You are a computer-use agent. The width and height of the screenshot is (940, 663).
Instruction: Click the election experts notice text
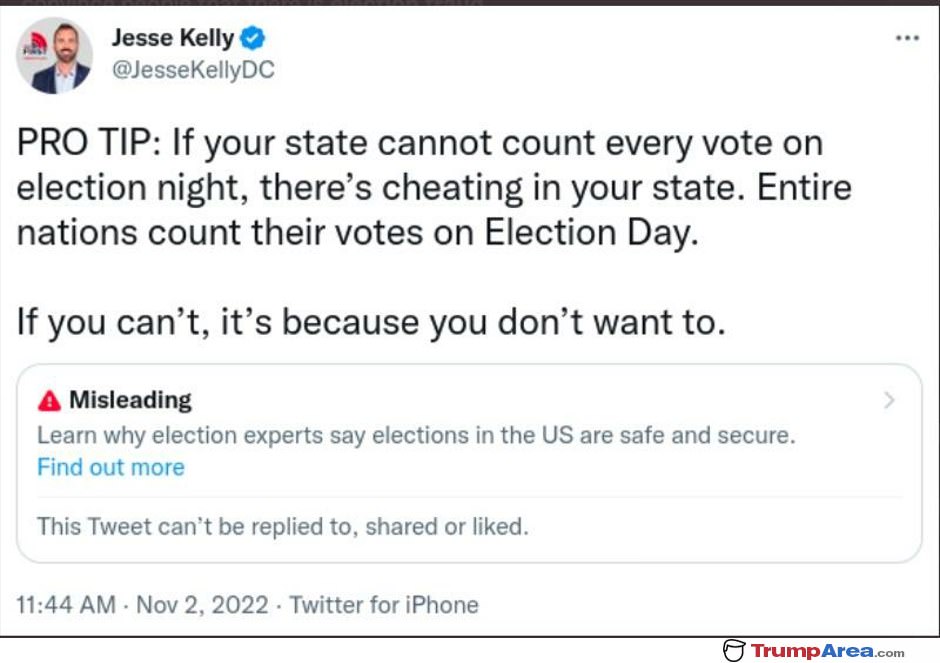click(416, 435)
